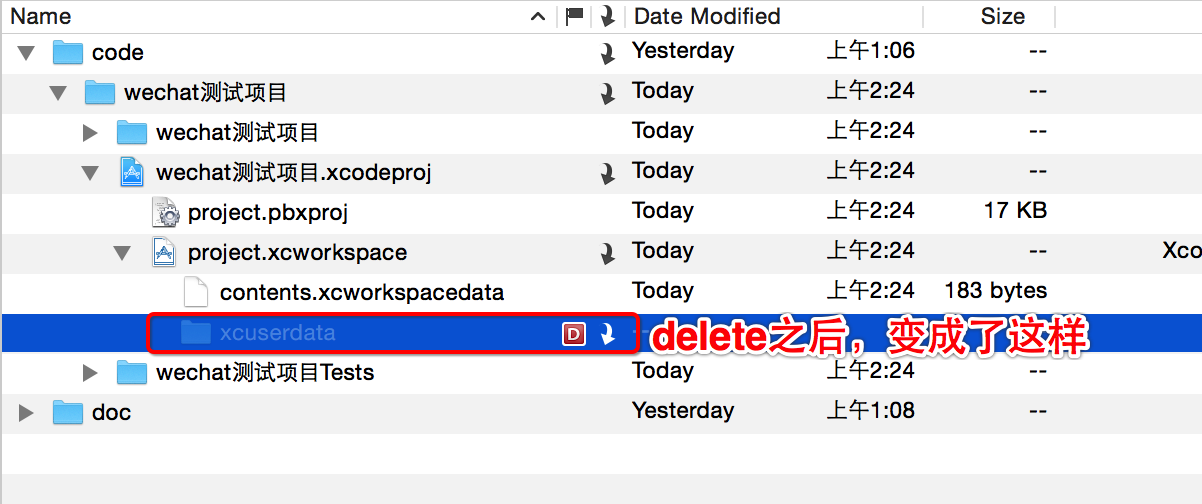Click the project.xcworkspace file icon
This screenshot has height=504, width=1202.
tap(165, 252)
